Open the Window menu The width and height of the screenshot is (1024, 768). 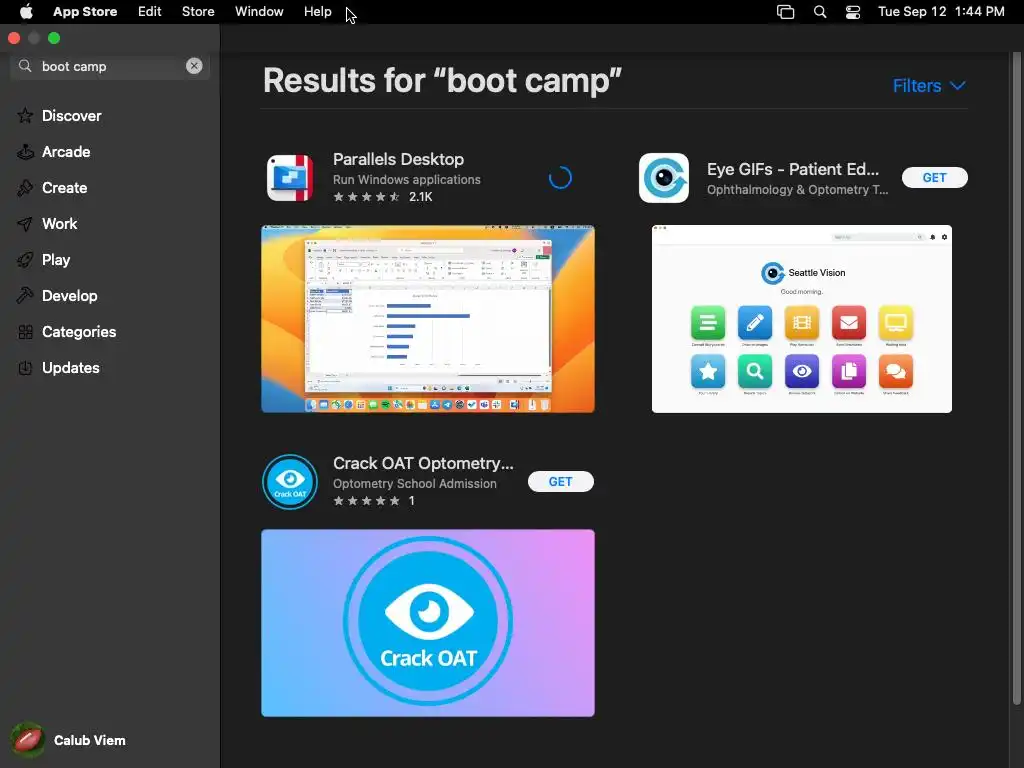coord(259,12)
